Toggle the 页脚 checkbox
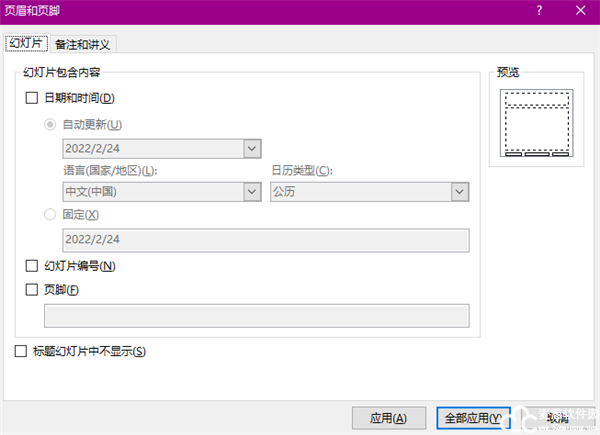The width and height of the screenshot is (600, 435). (32, 290)
